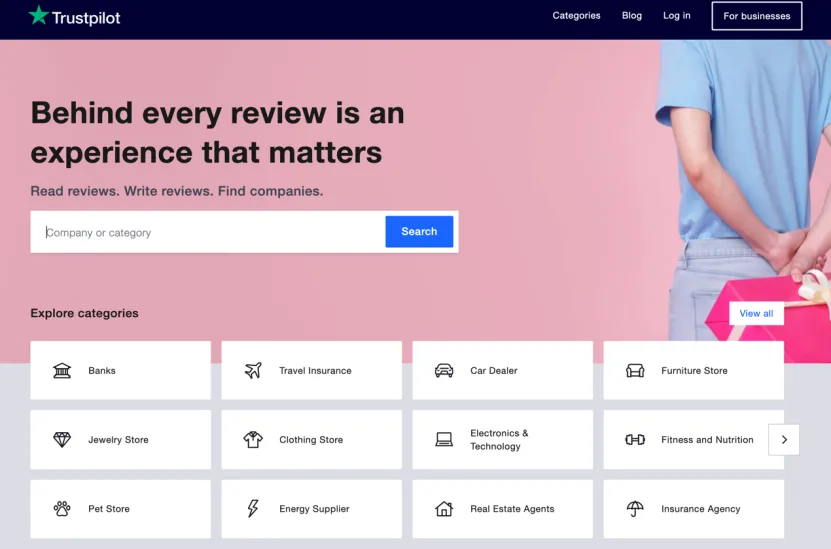Choose the Furniture Store category text
831x549 pixels.
point(694,370)
